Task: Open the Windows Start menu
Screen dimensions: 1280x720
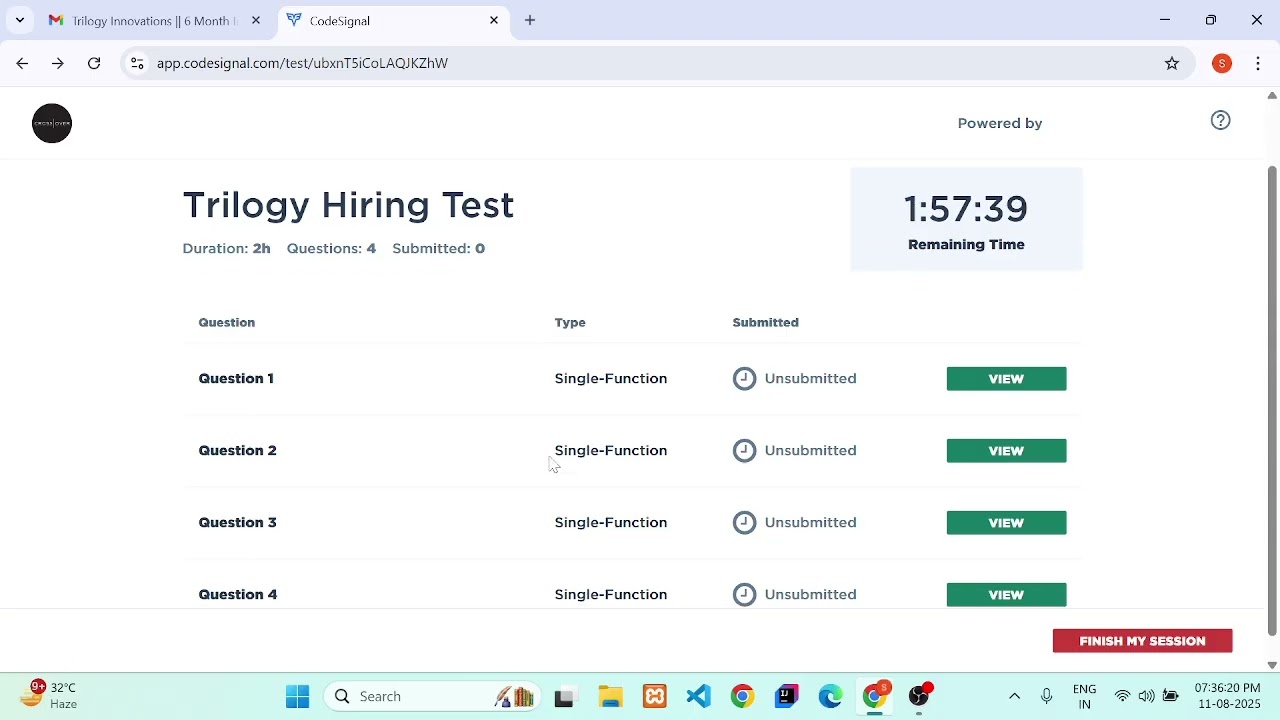Action: 297,696
